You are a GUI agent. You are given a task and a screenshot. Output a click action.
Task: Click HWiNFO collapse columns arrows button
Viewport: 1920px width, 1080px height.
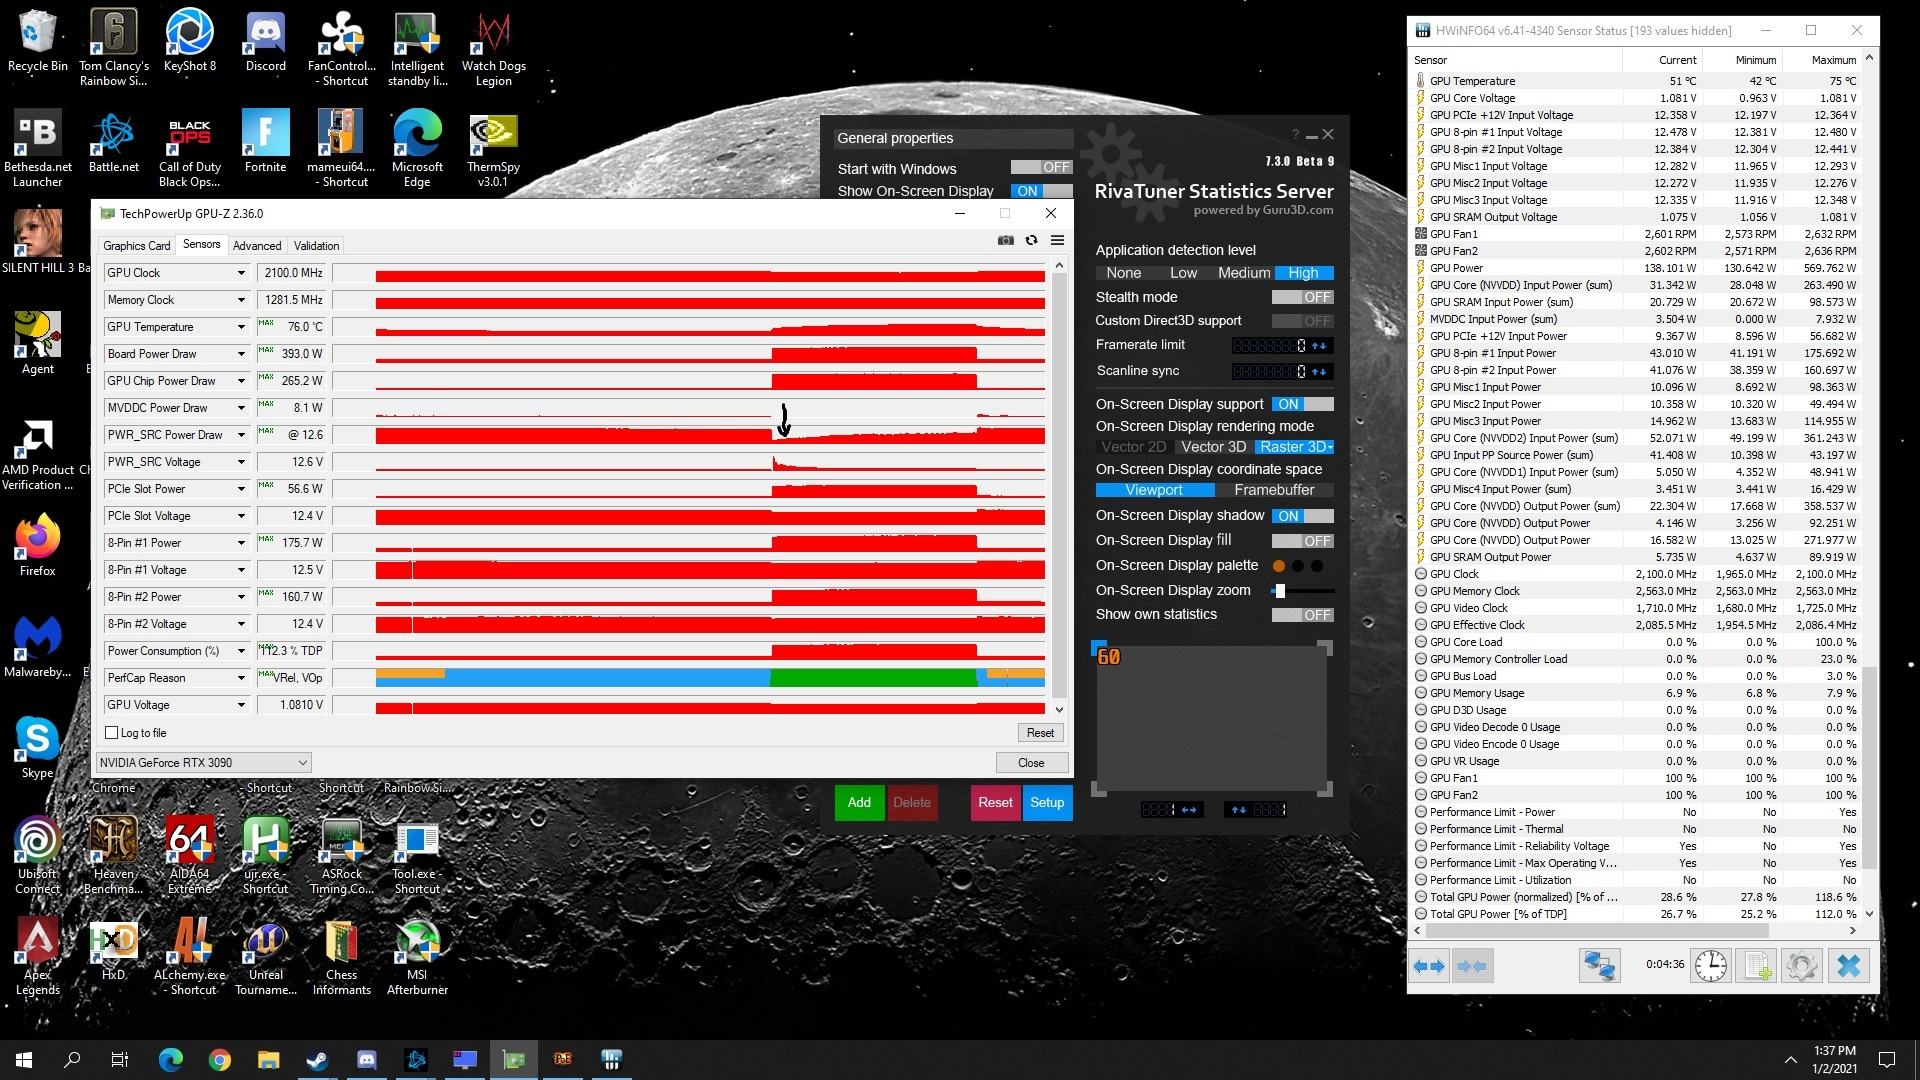pos(1472,966)
